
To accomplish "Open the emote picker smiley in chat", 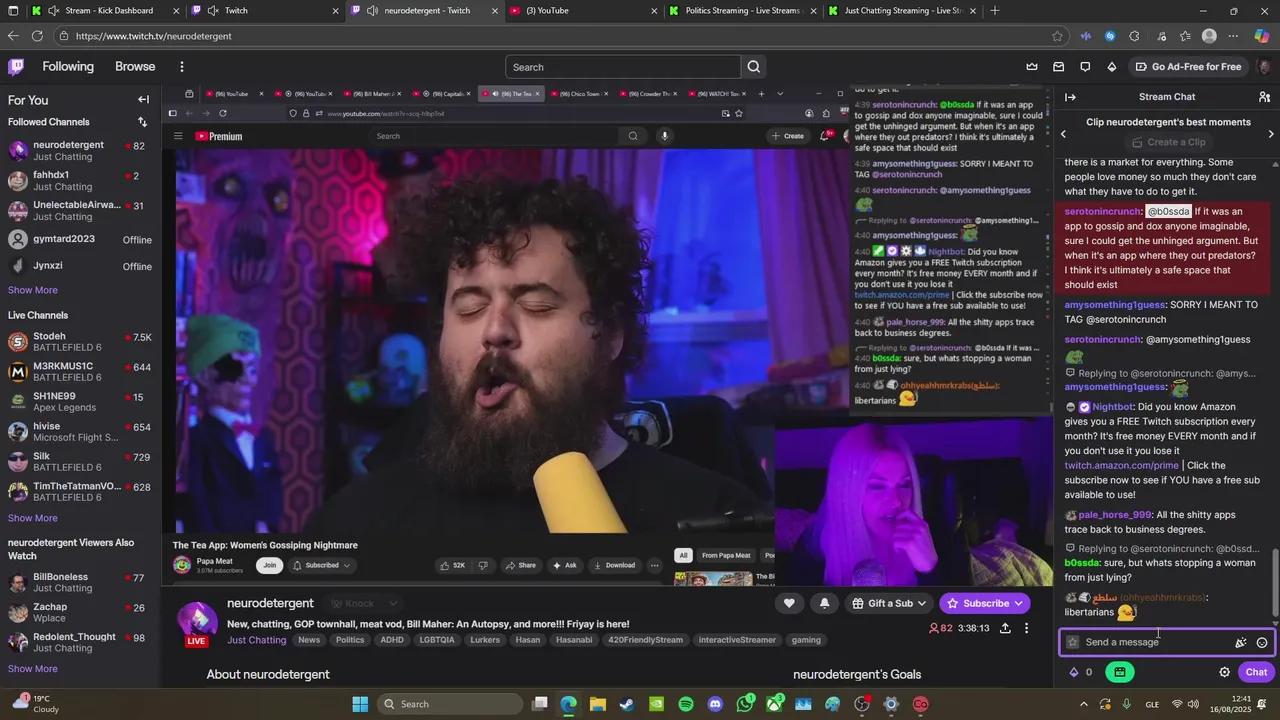I will click(1262, 643).
